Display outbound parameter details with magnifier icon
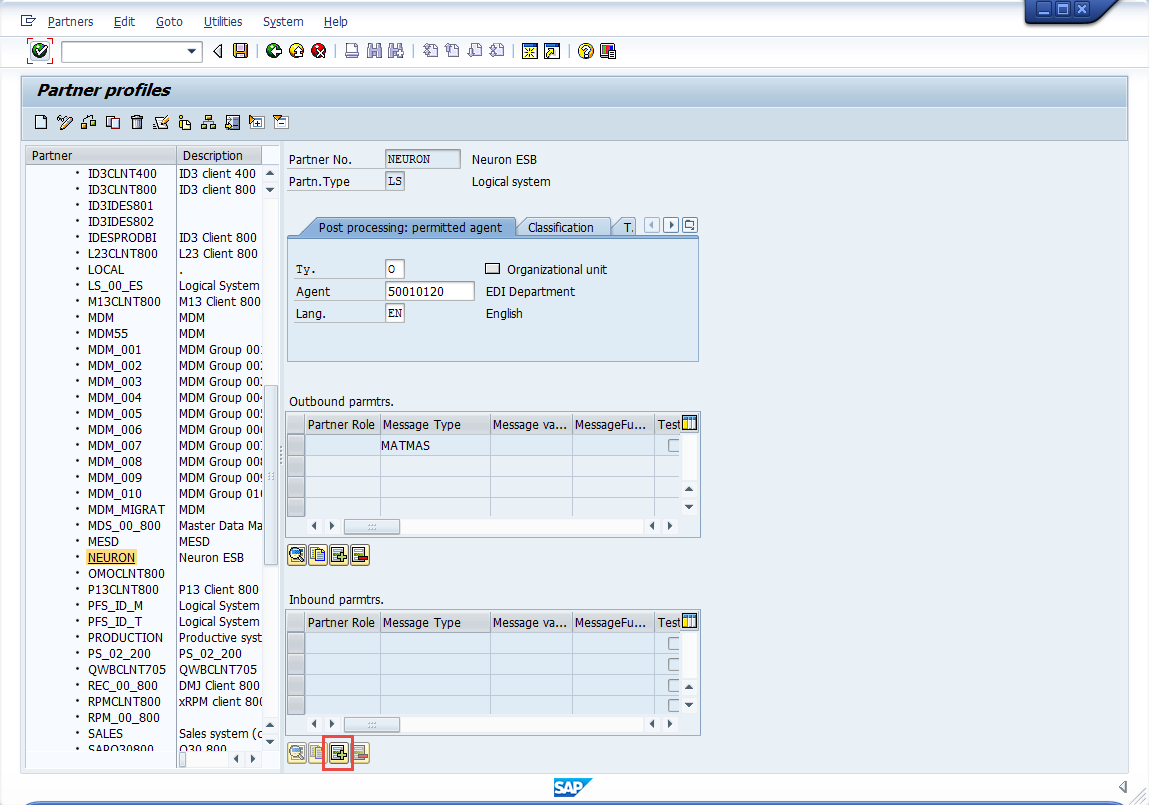This screenshot has height=805, width=1149. pos(297,555)
